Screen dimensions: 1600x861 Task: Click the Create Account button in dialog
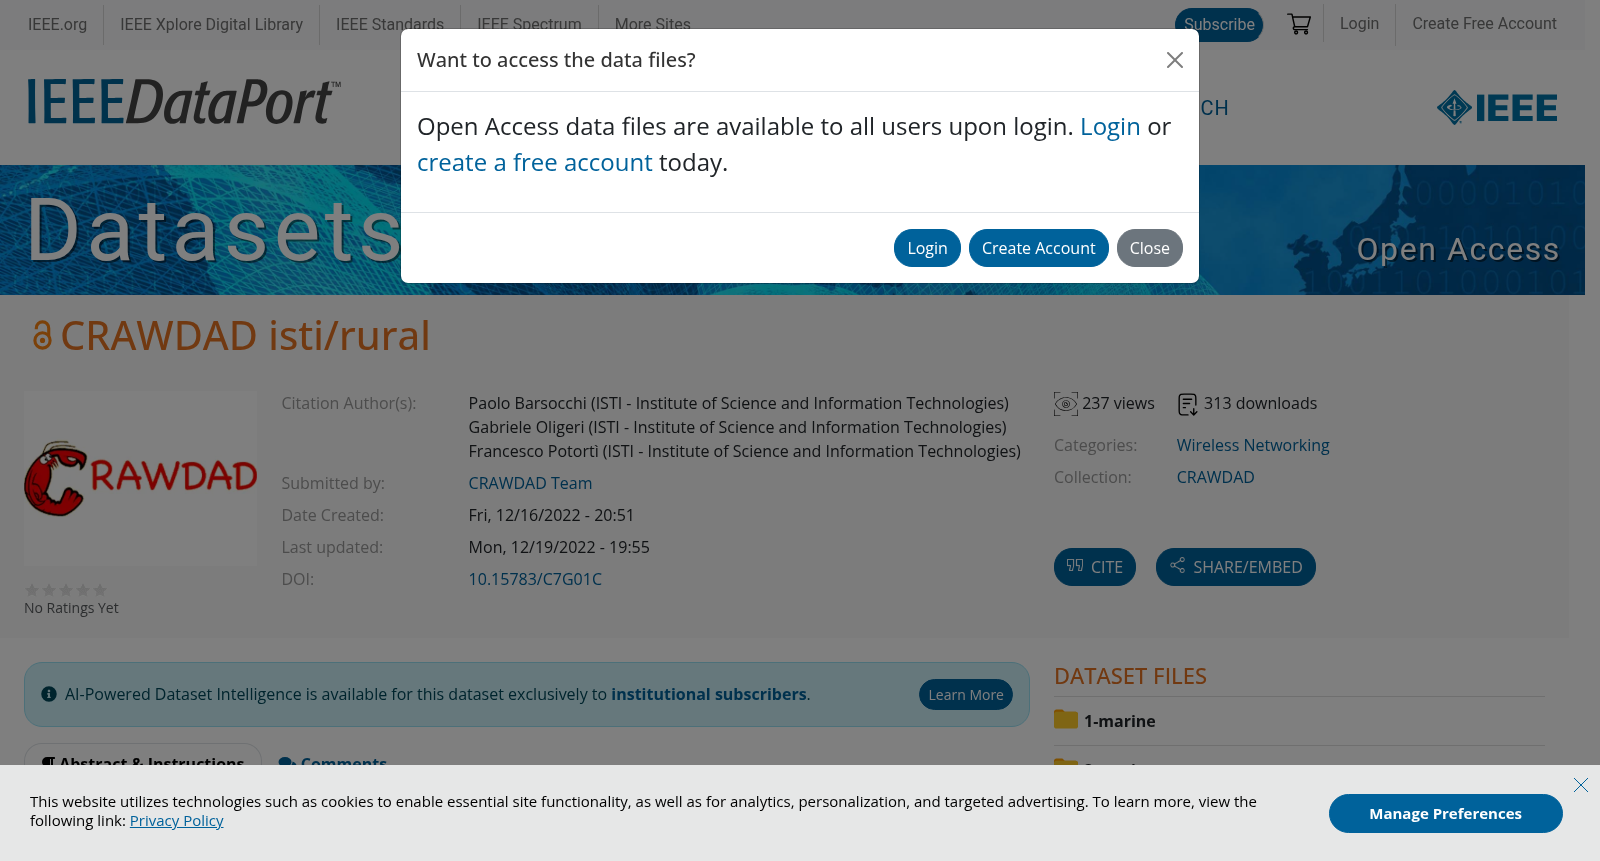coord(1038,248)
